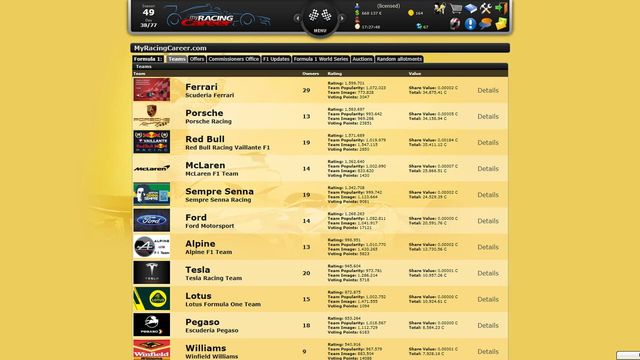
Task: Click the Ford Motorsport subtitle
Action: (x=209, y=226)
